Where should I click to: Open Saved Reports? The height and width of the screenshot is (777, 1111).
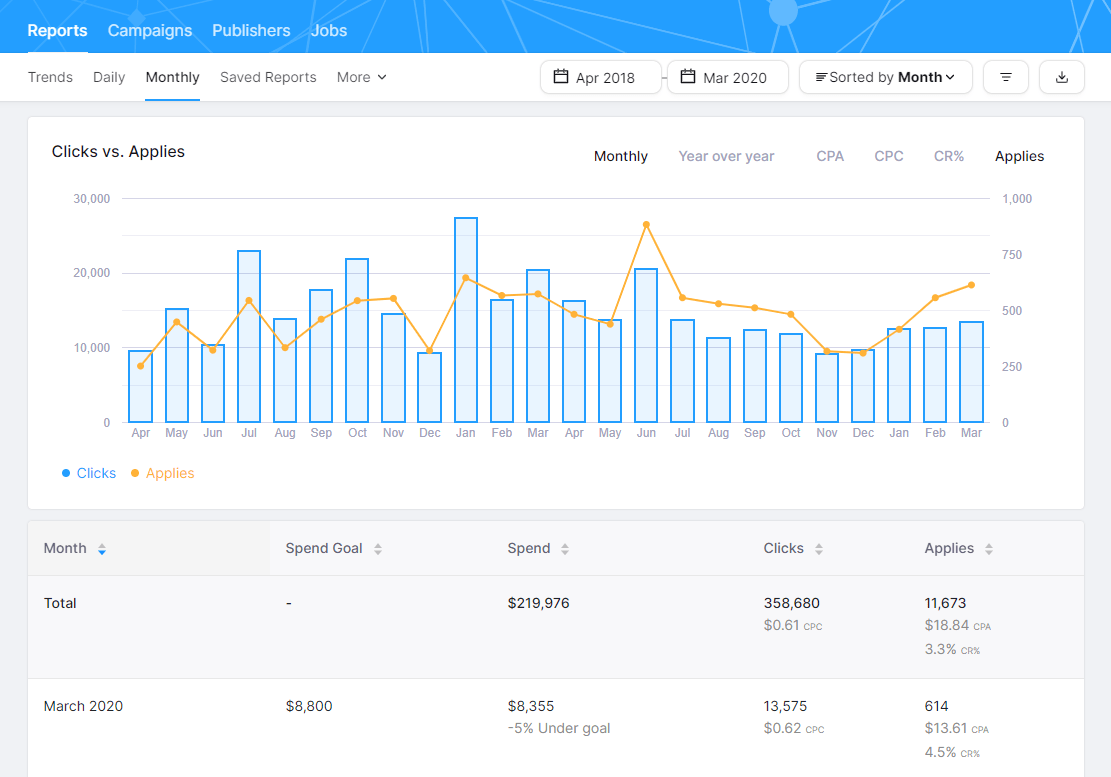point(268,77)
